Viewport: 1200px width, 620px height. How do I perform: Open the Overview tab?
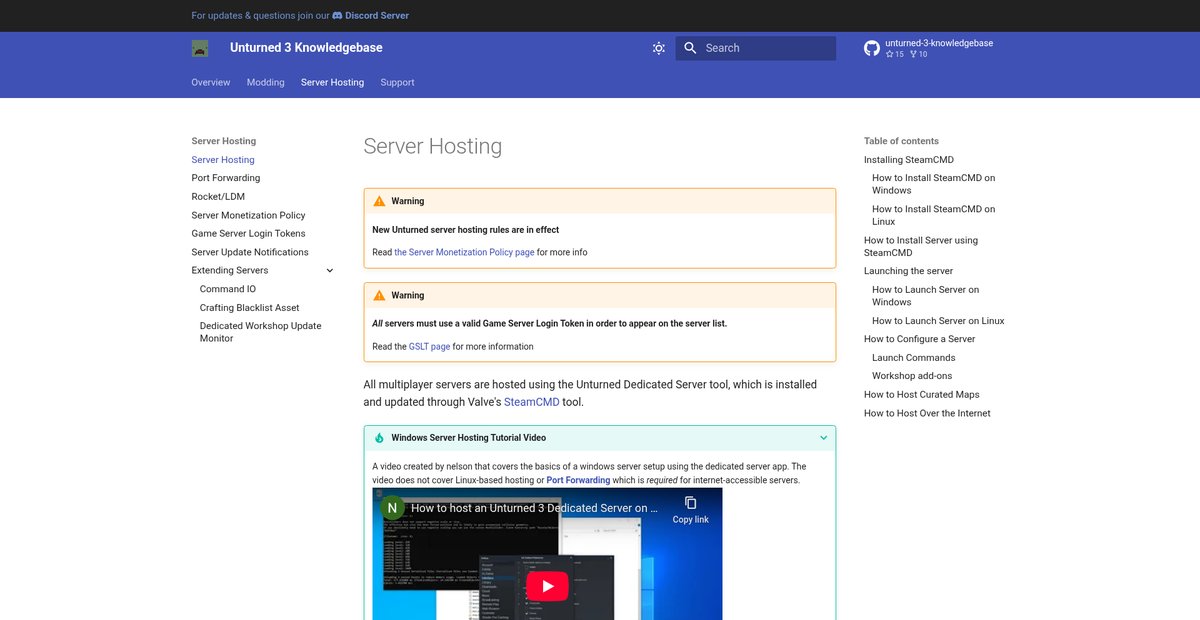point(211,82)
